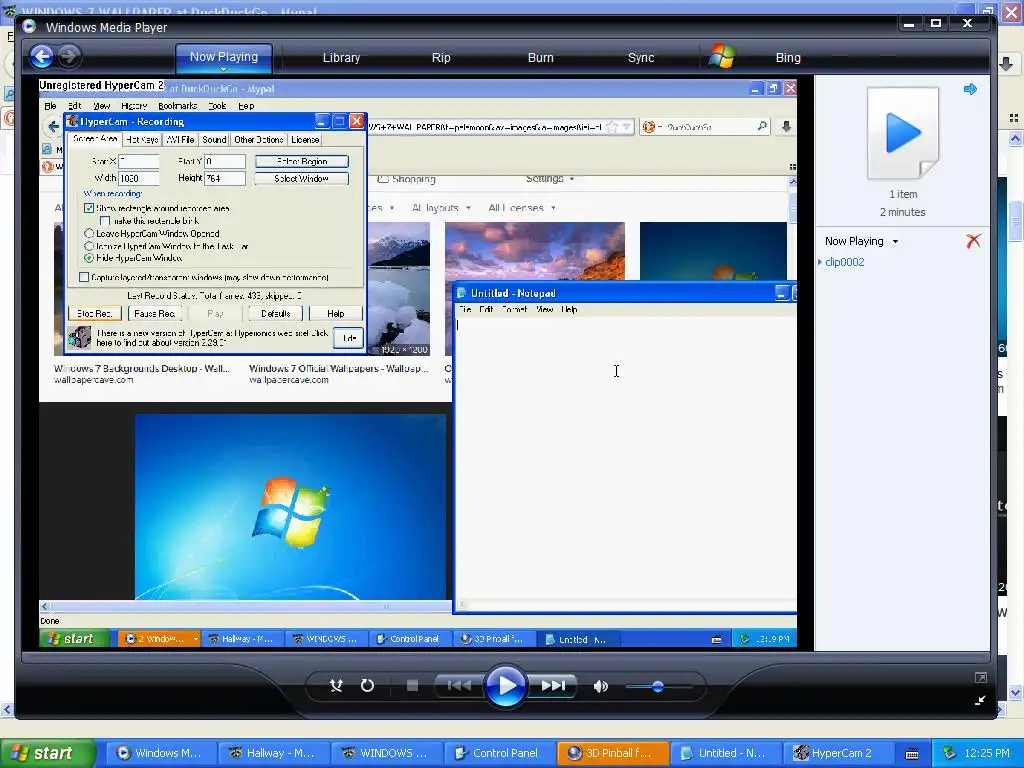Click the playlist artwork play thumbnail
This screenshot has width=1024, height=768.
(903, 133)
